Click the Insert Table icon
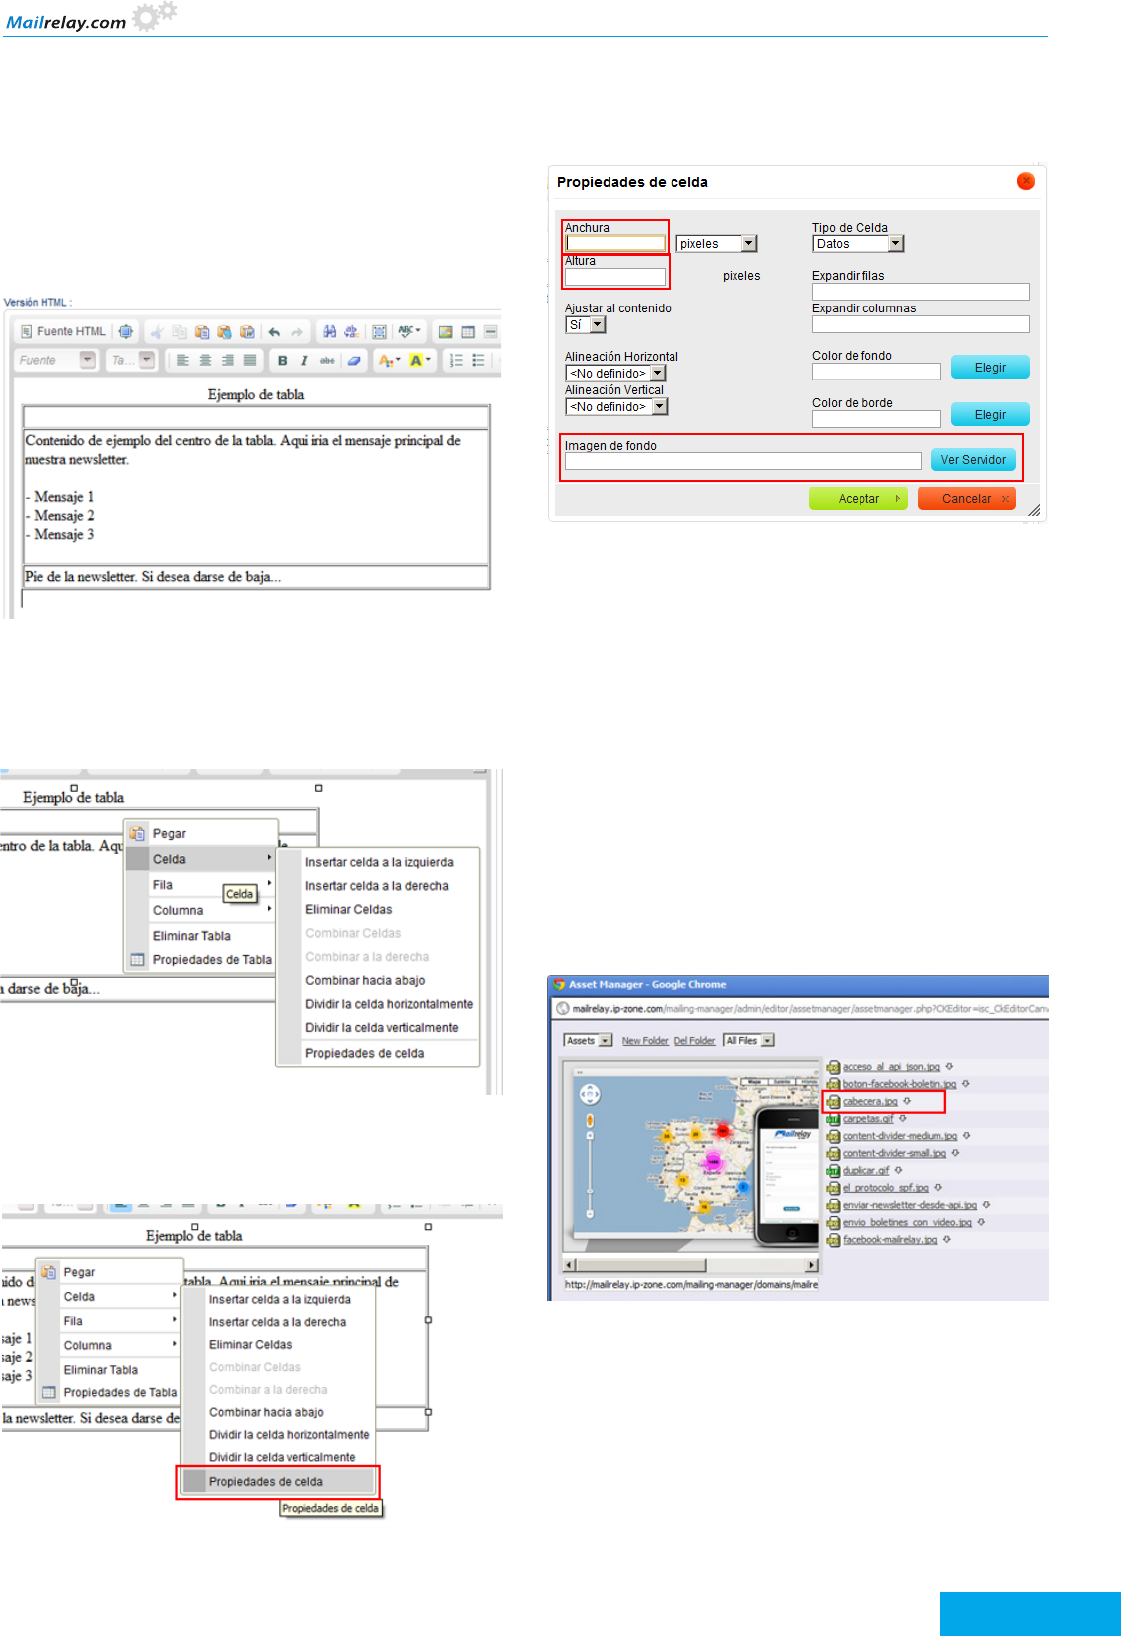The height and width of the screenshot is (1636, 1121). coord(468,332)
